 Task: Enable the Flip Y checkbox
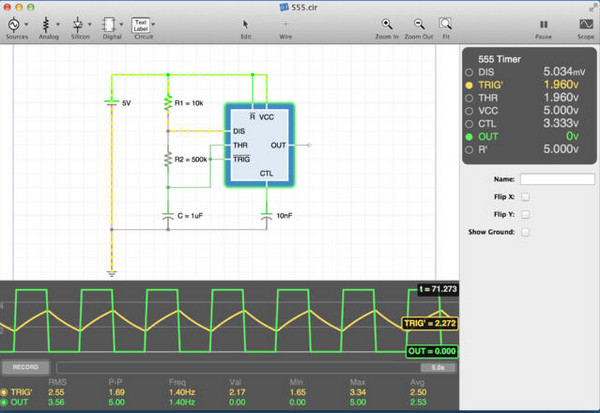coord(526,214)
